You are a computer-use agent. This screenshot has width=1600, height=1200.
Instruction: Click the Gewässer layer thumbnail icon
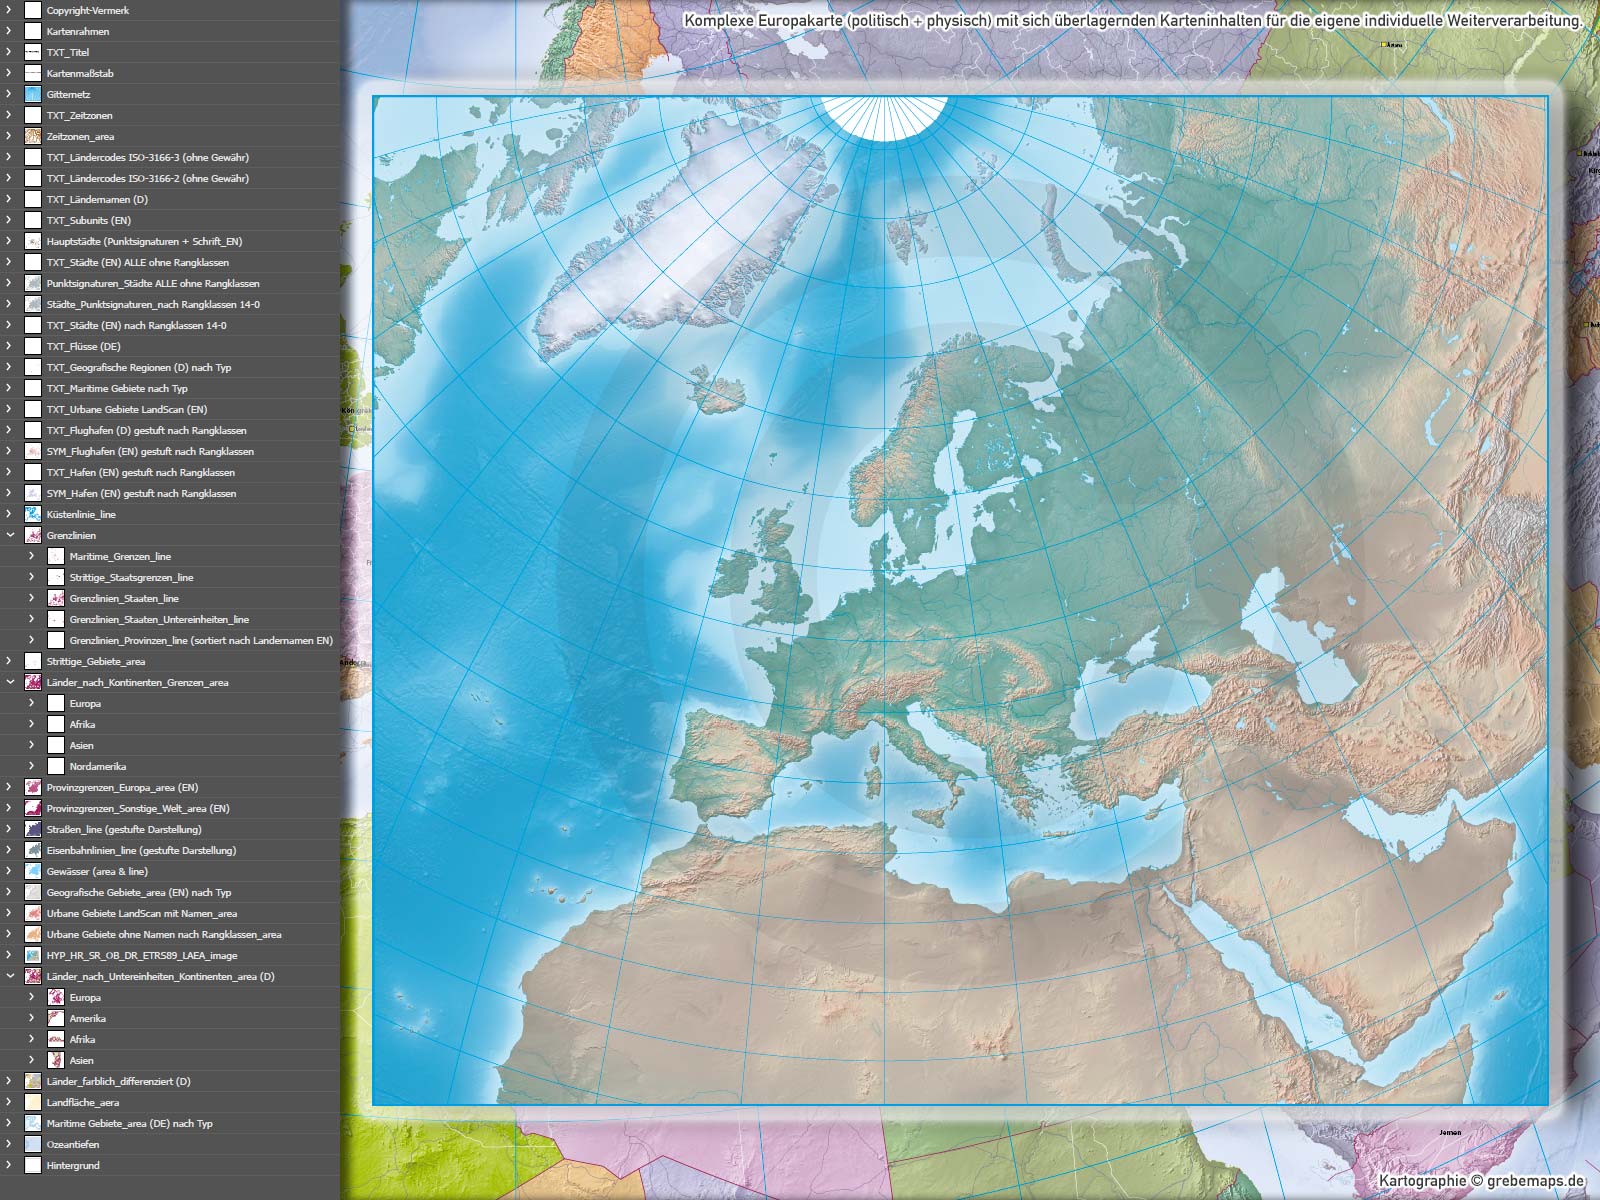coord(33,871)
